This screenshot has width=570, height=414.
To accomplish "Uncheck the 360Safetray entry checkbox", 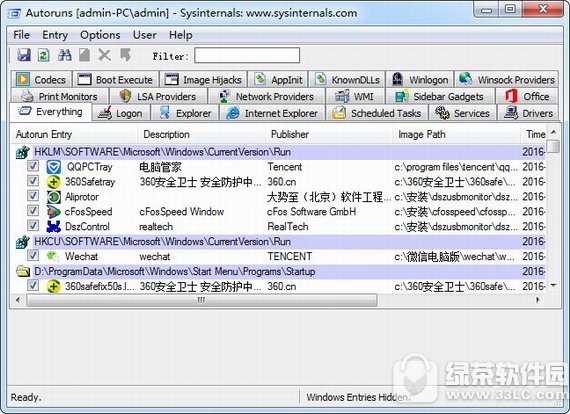I will (33, 181).
